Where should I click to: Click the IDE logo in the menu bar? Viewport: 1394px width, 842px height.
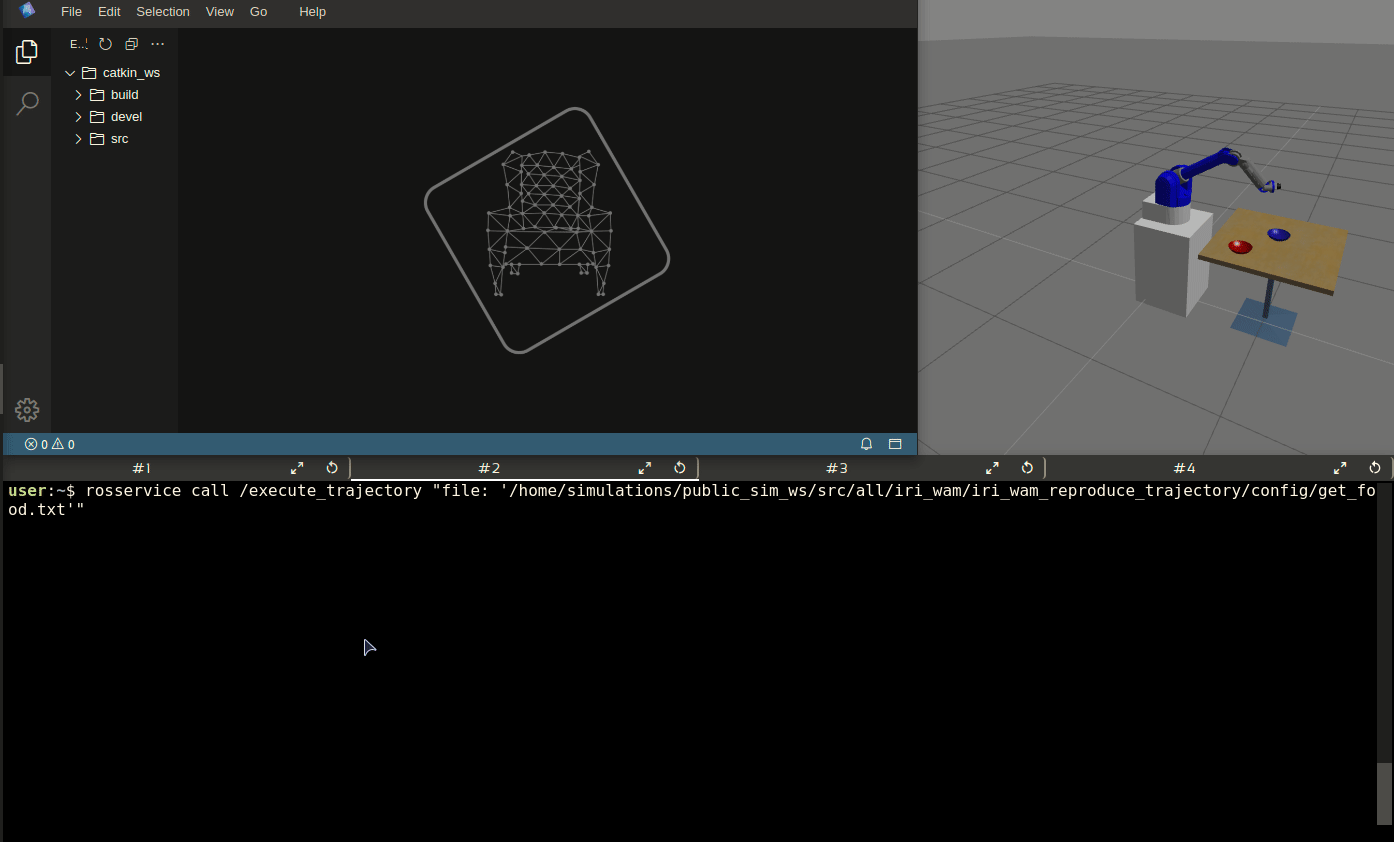click(x=27, y=11)
